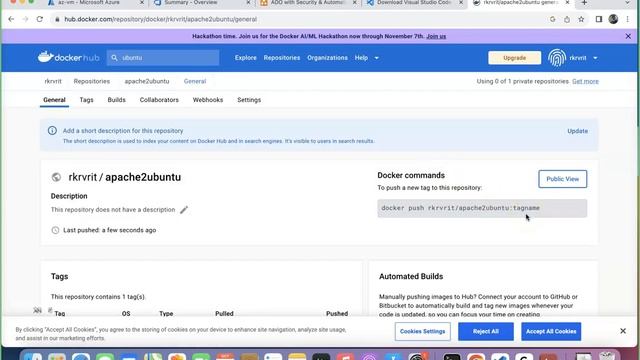Screen dimensions: 640x360
Task: Click the globe public repository icon
Action: [x=56, y=177]
